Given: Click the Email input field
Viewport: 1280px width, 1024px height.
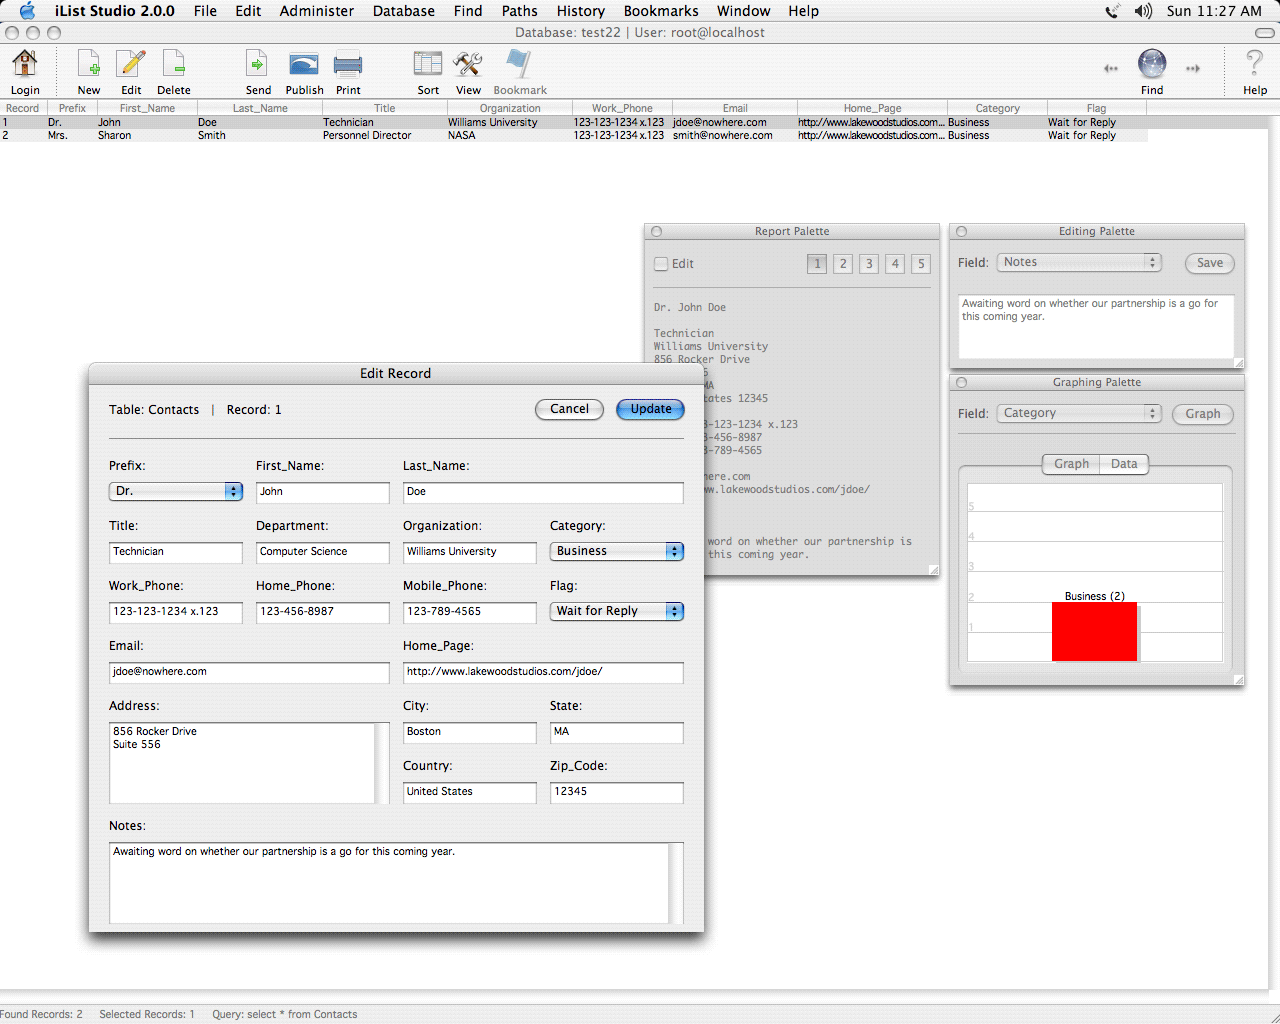Looking at the screenshot, I should point(249,672).
